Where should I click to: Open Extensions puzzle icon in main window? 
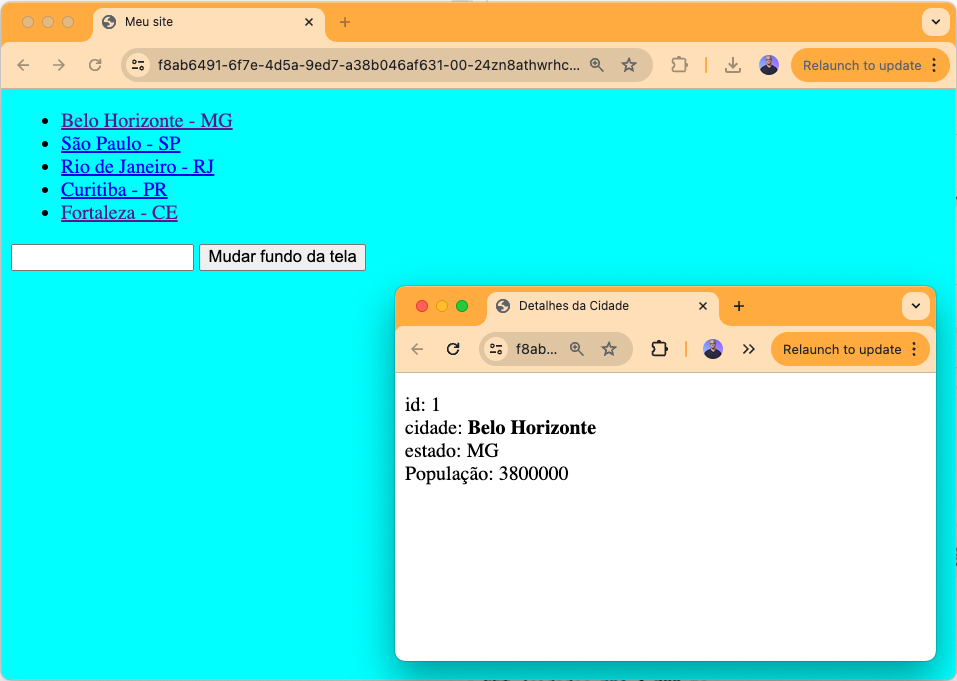(679, 65)
